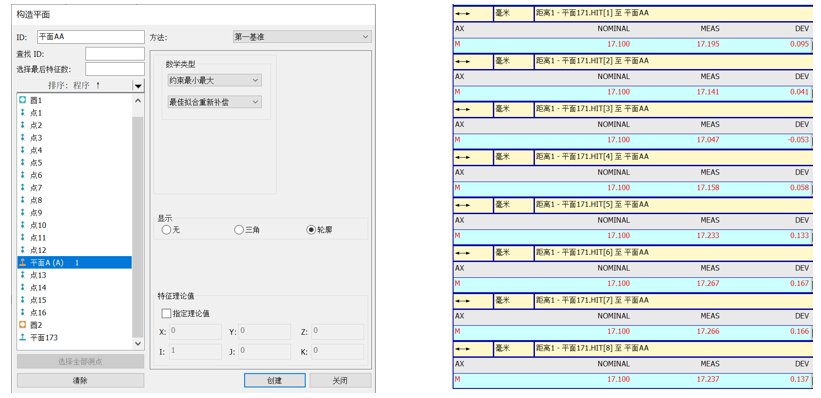Enable the 指定理论值 checkbox
Screen dimensions: 821x398
click(166, 314)
